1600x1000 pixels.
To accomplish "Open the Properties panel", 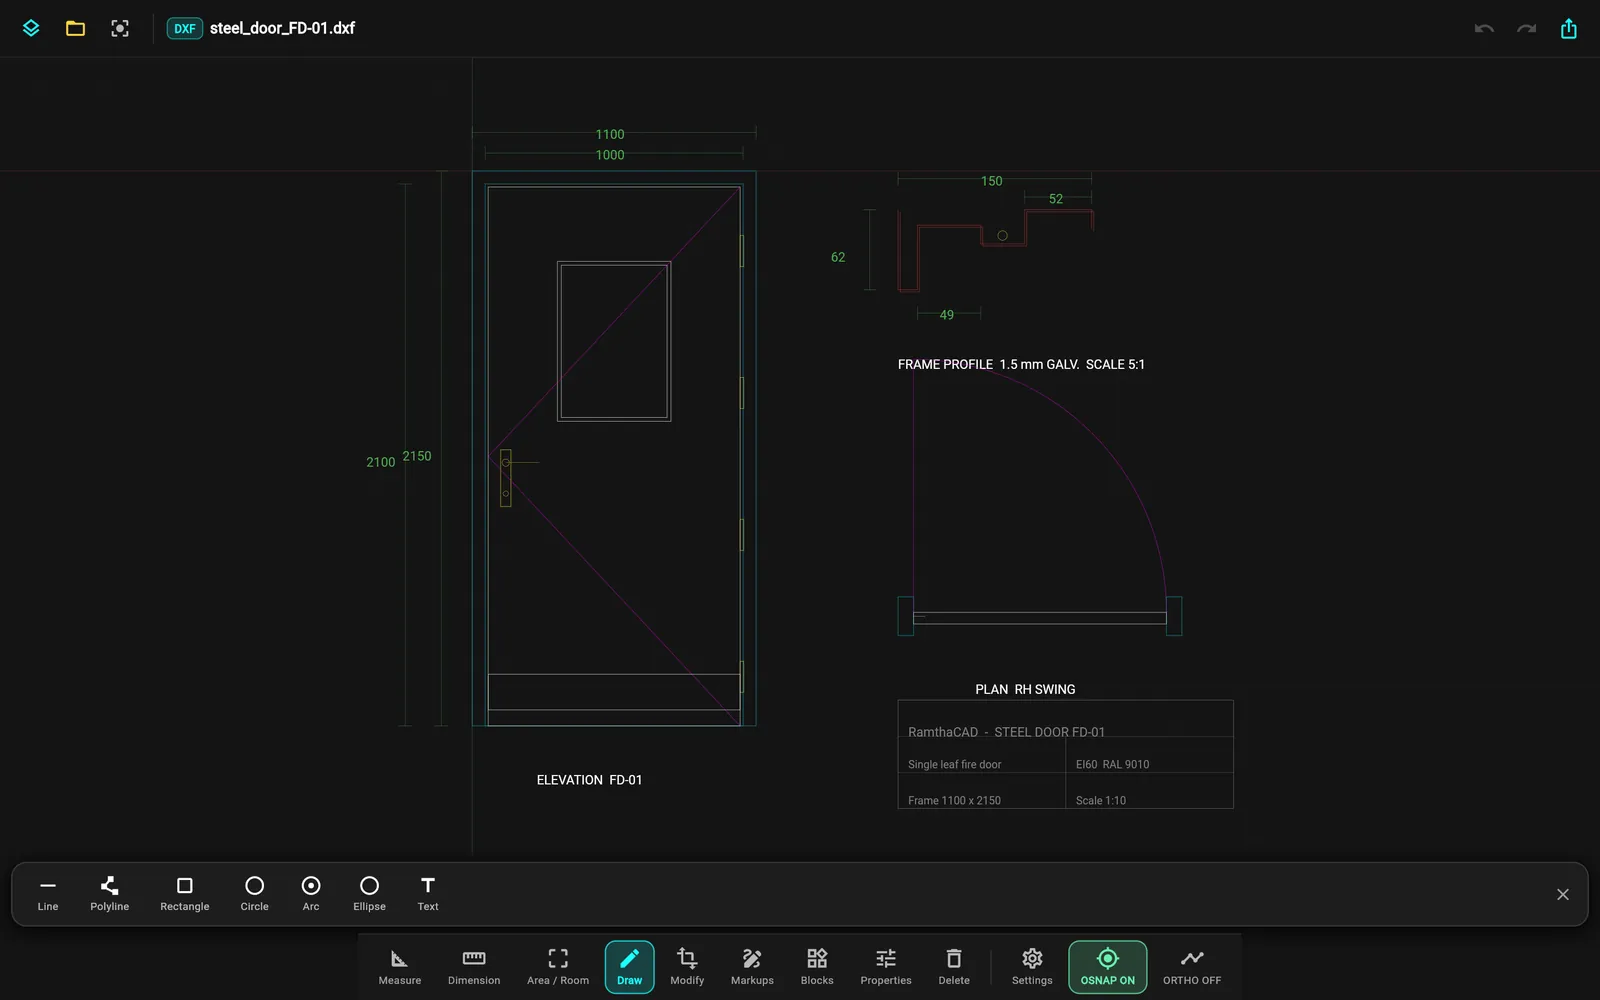I will pyautogui.click(x=886, y=967).
